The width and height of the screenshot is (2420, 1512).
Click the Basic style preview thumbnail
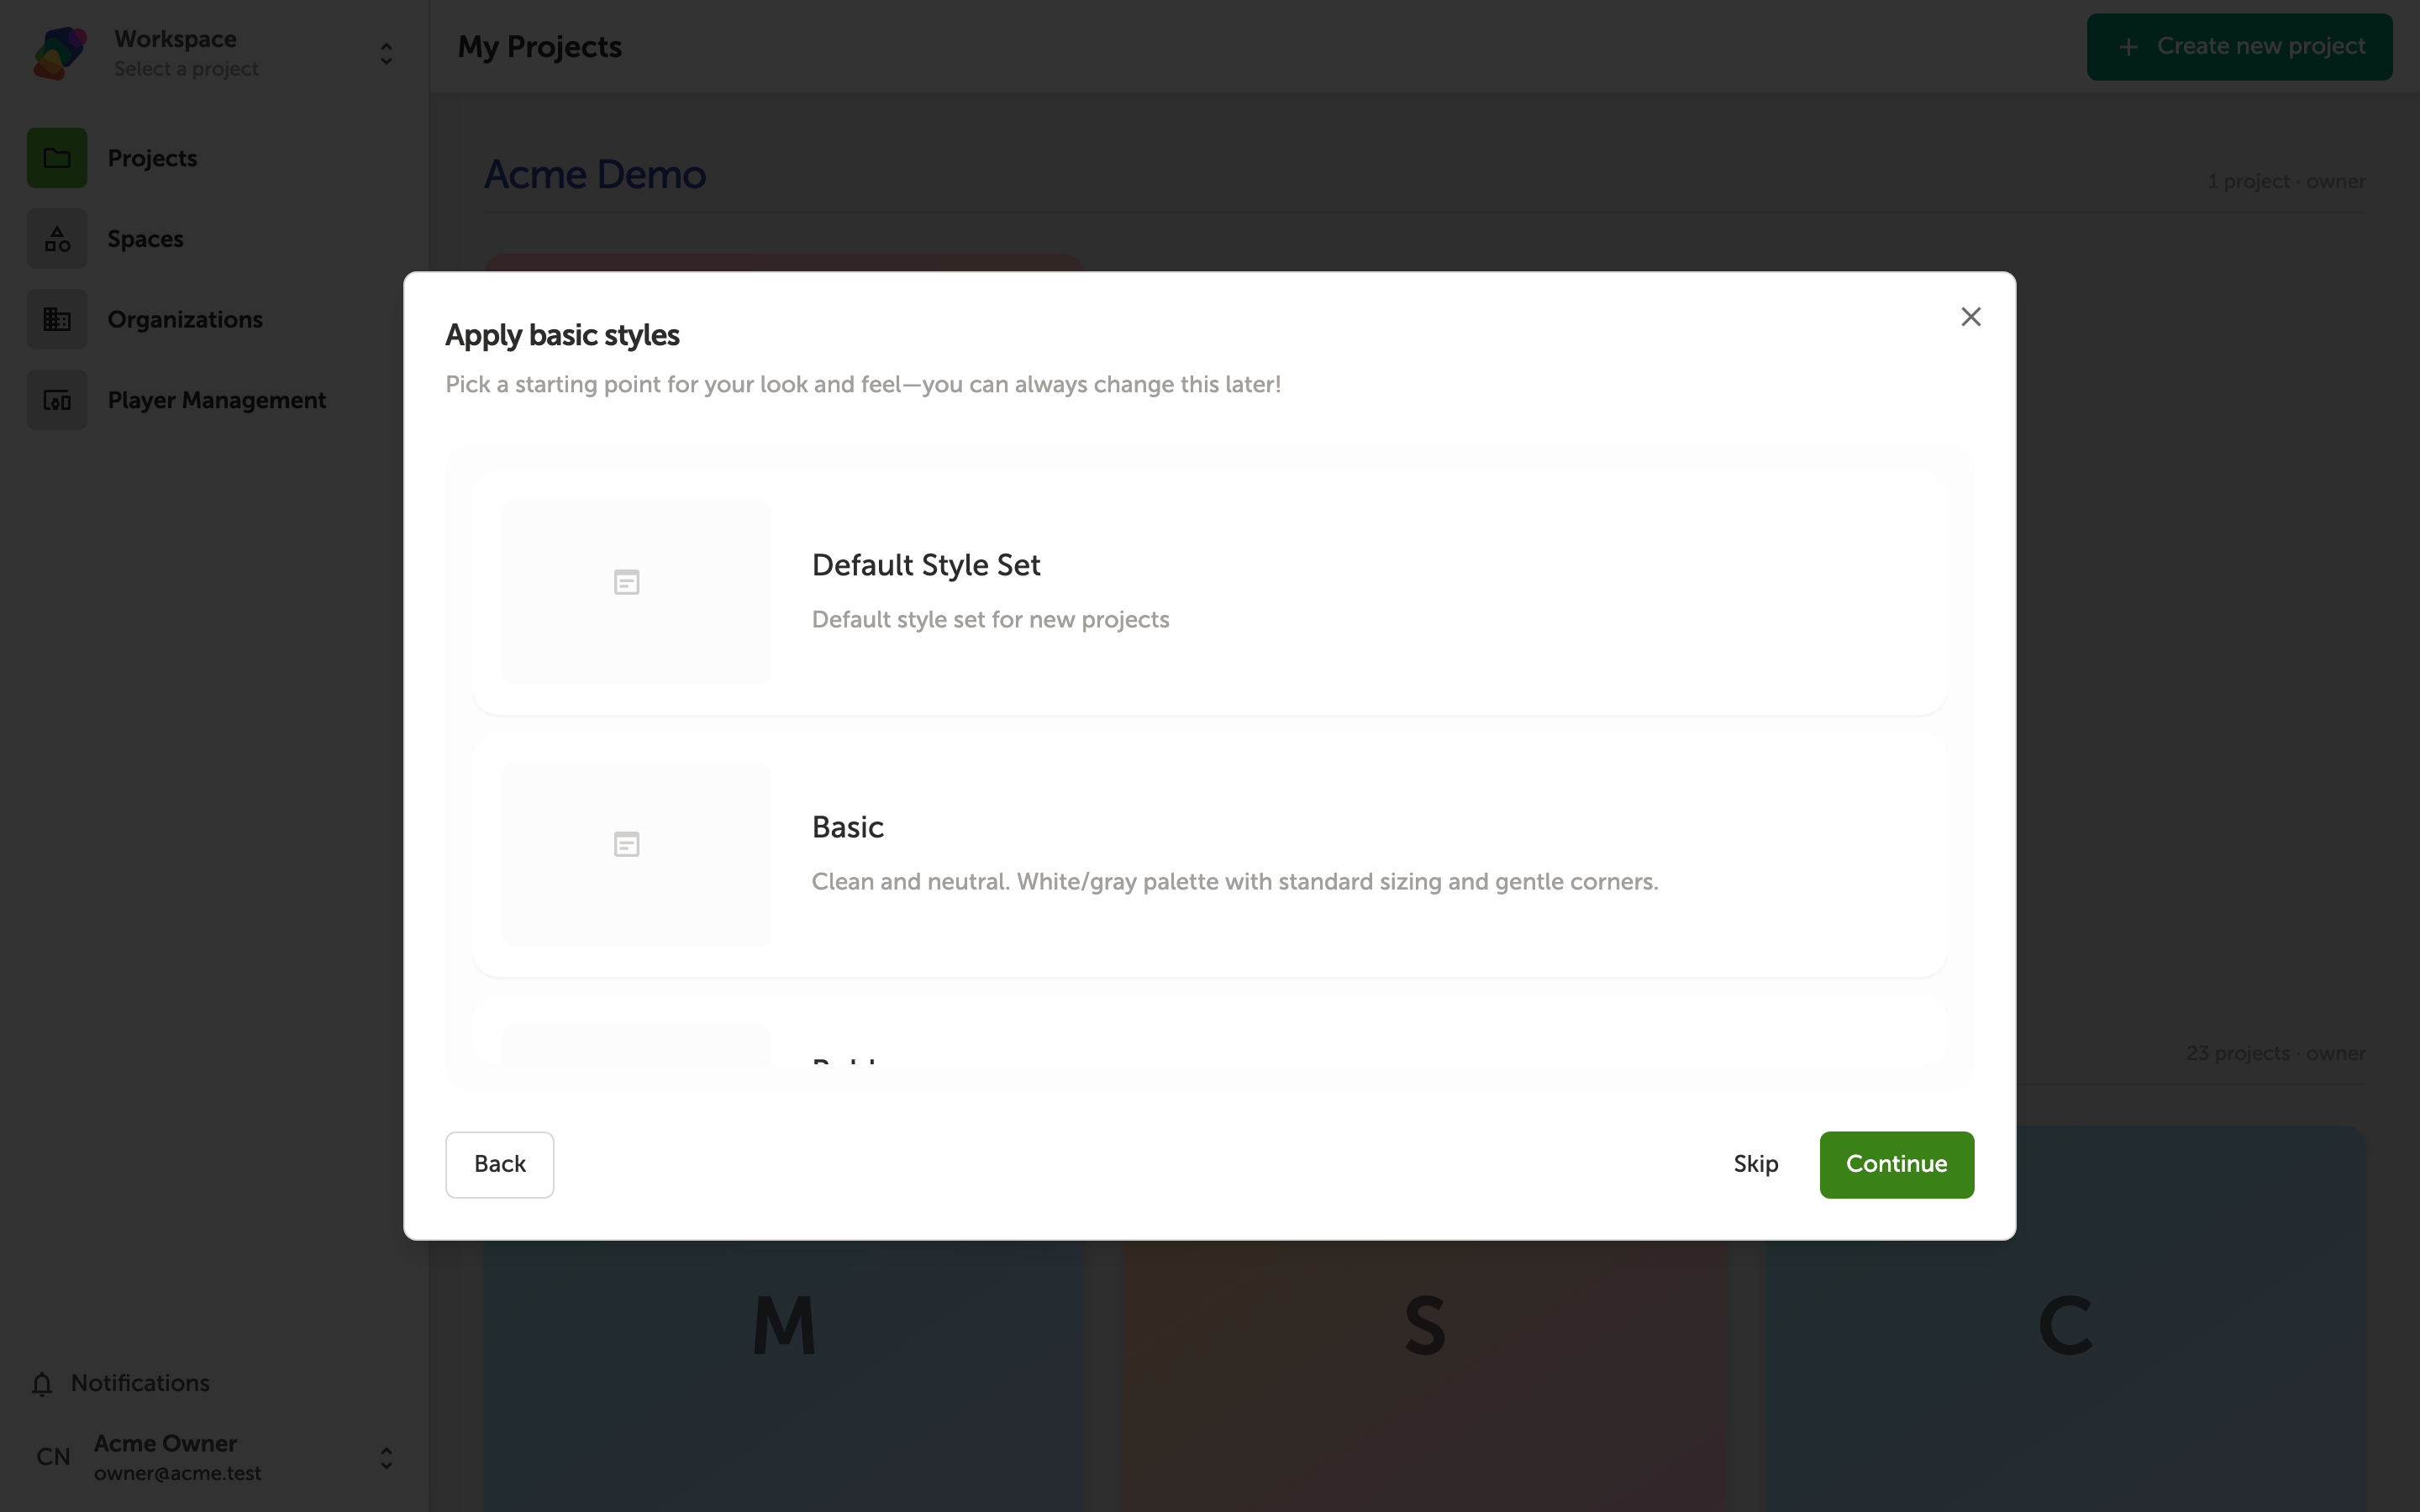[636, 854]
